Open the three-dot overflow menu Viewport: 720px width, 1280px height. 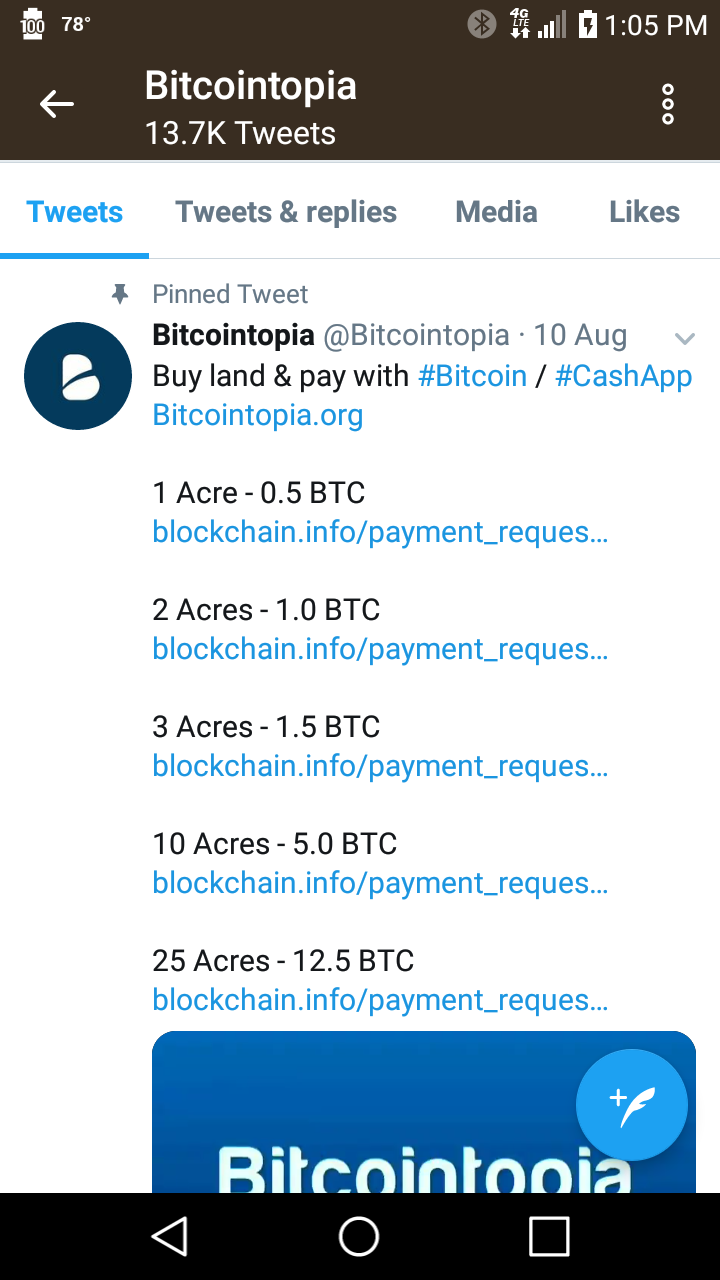668,105
